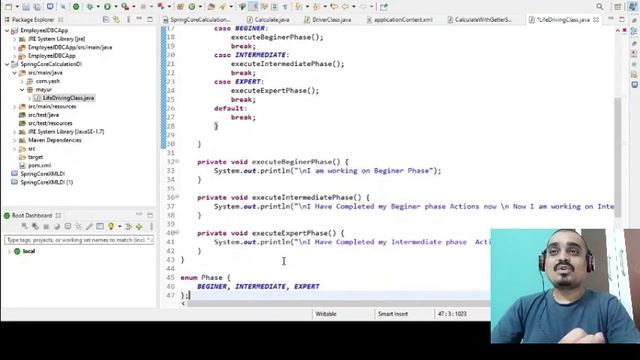Click the Writable status bar entry
Viewport: 640px width, 360px height.
(x=326, y=314)
